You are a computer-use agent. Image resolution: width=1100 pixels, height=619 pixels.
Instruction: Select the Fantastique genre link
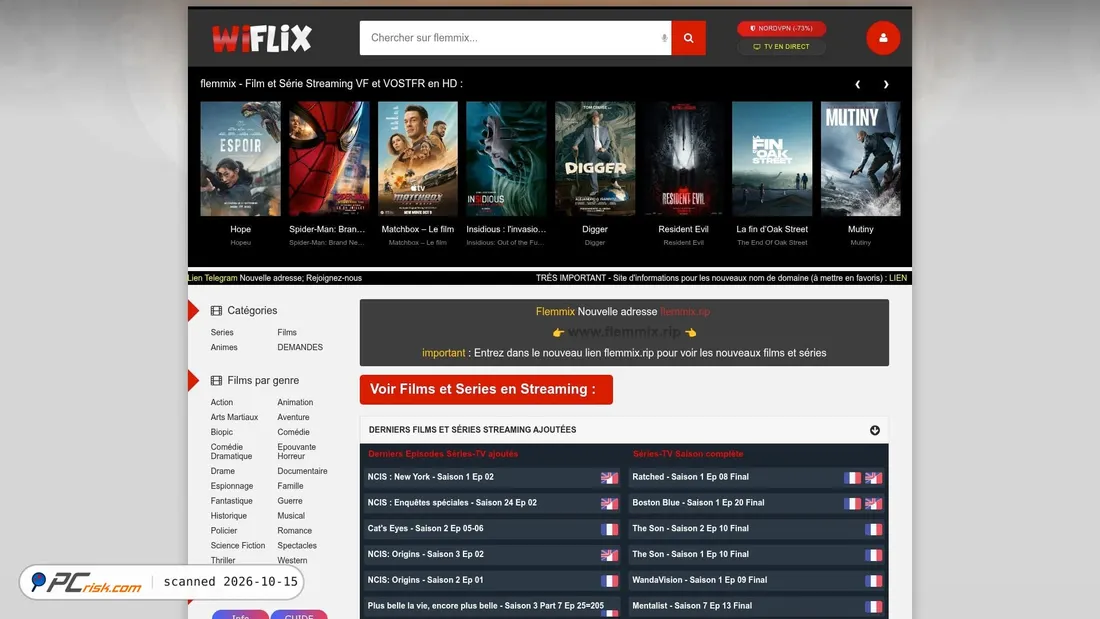(x=232, y=501)
